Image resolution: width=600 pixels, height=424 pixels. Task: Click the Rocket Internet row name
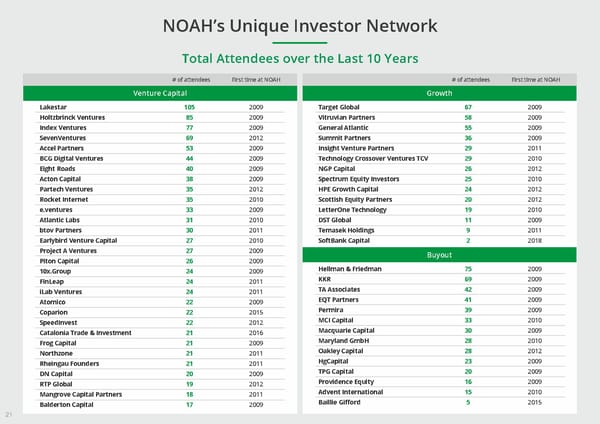(64, 198)
